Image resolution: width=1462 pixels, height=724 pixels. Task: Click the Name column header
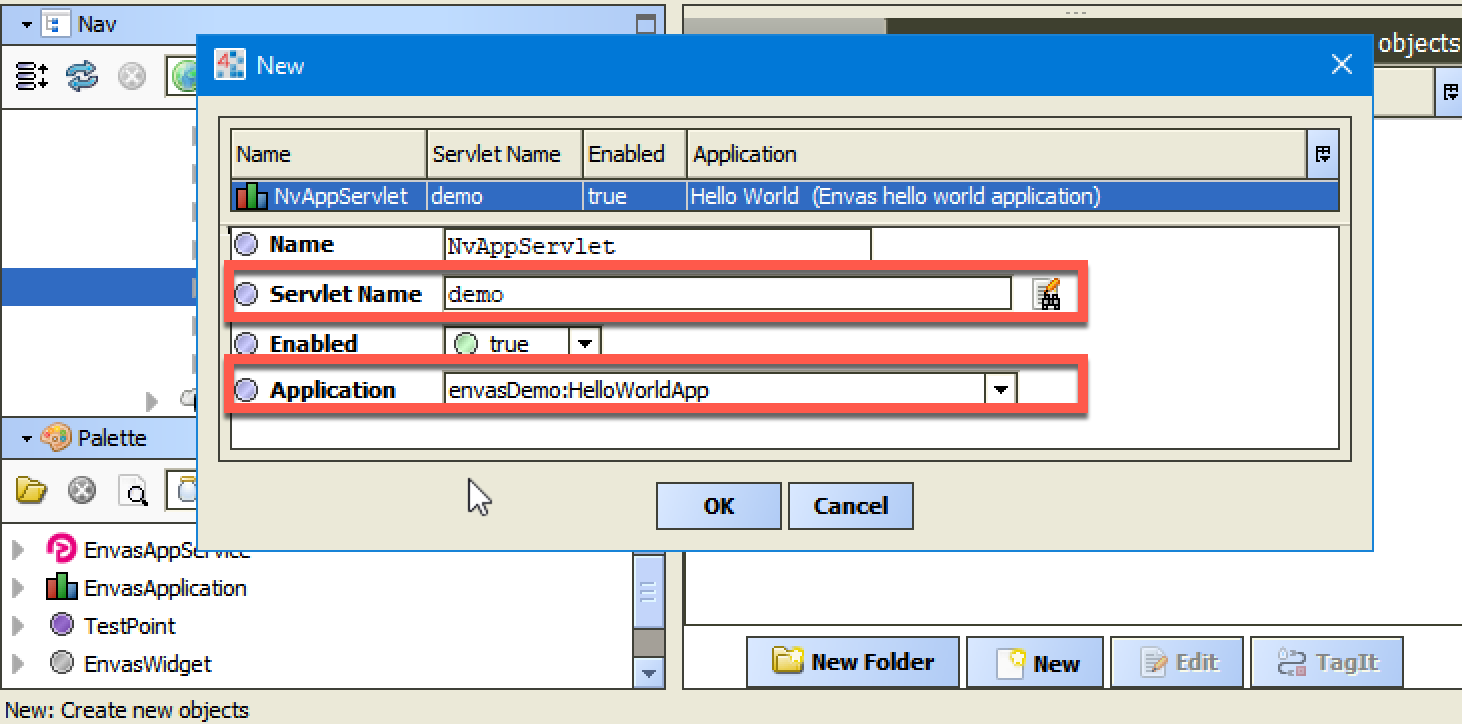329,154
